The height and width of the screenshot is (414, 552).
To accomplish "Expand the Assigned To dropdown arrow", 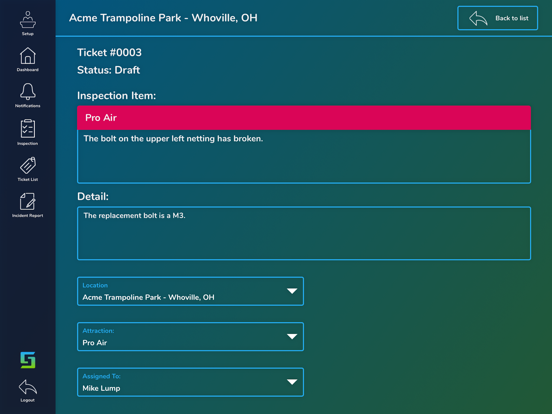I will coord(292,382).
